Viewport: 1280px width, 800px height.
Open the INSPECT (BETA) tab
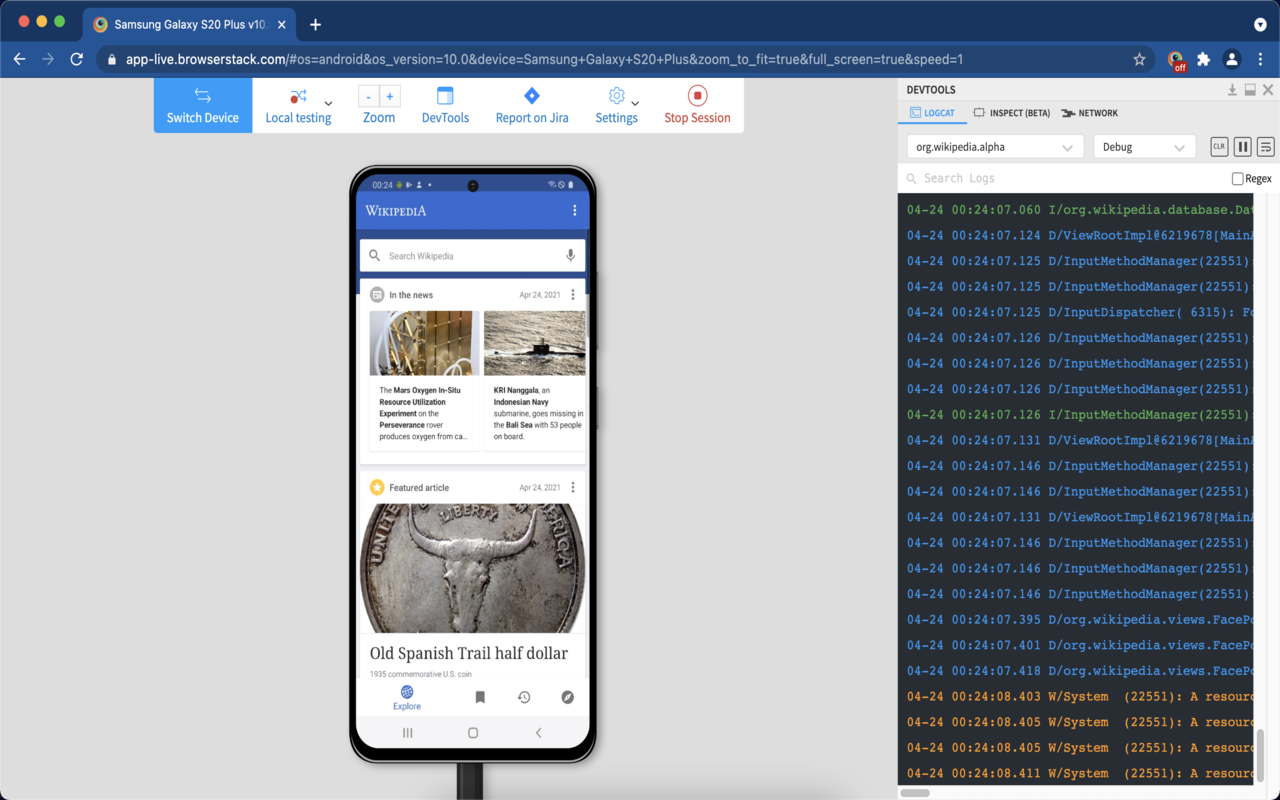(1010, 113)
